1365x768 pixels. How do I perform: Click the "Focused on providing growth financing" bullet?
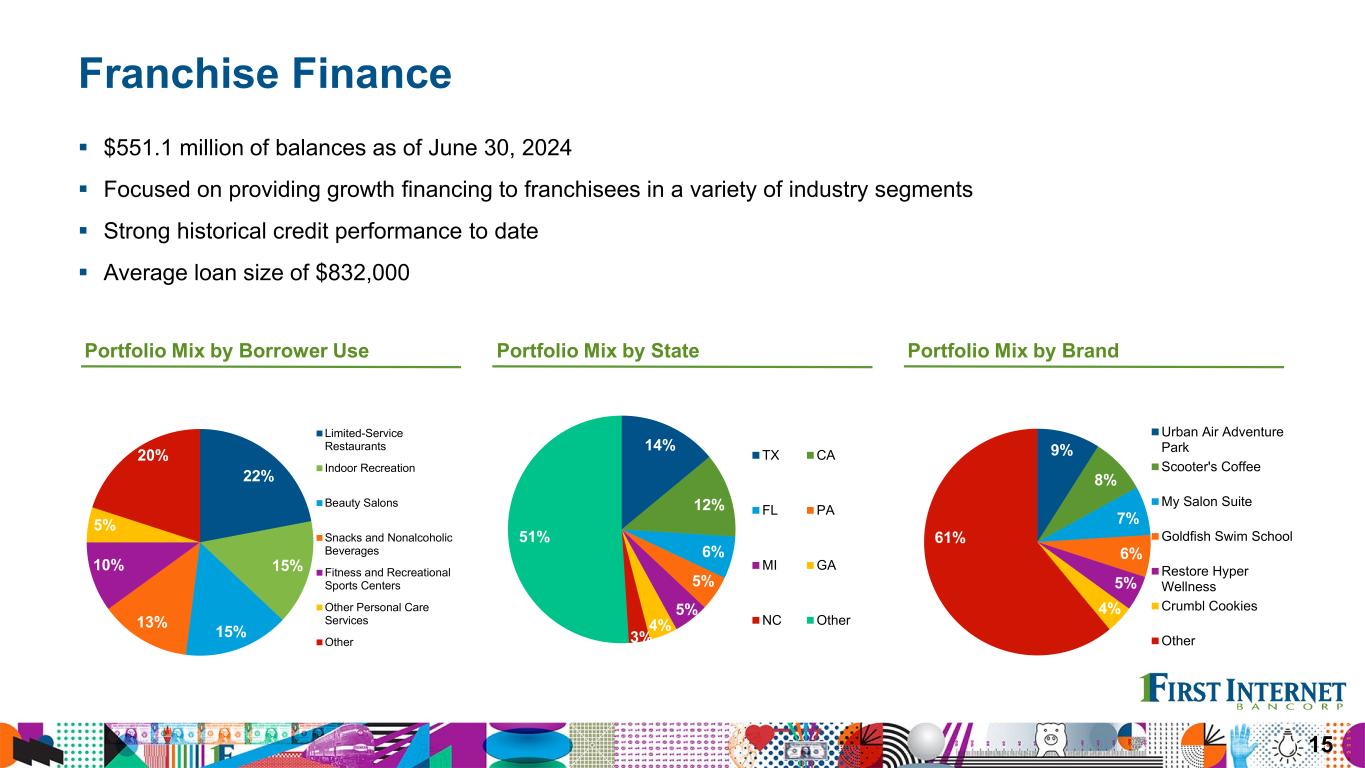point(538,189)
